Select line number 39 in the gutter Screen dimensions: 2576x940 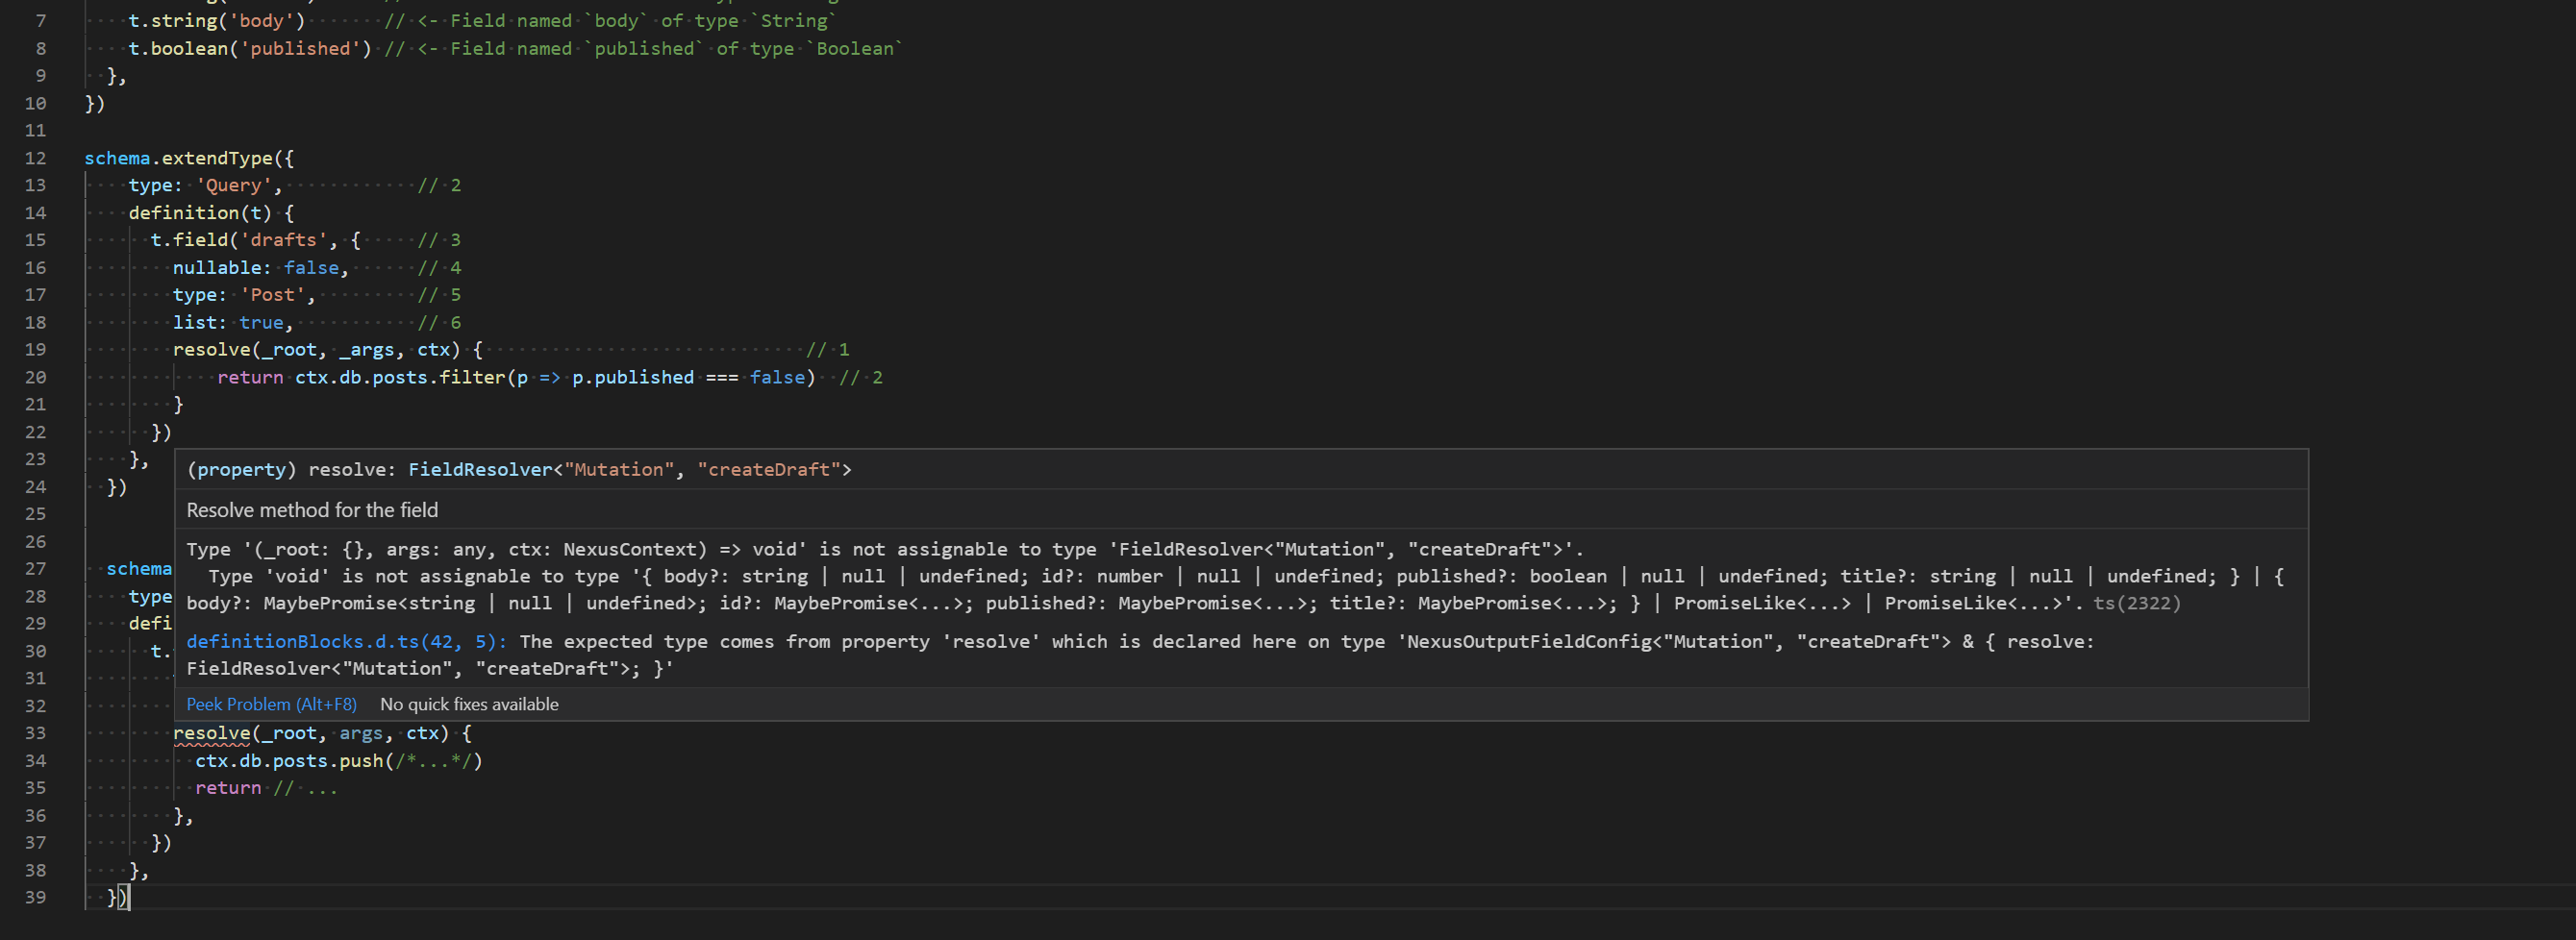[x=36, y=897]
